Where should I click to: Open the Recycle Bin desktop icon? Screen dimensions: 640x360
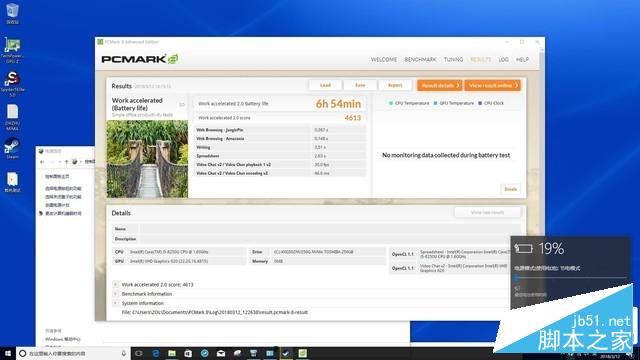coord(12,13)
